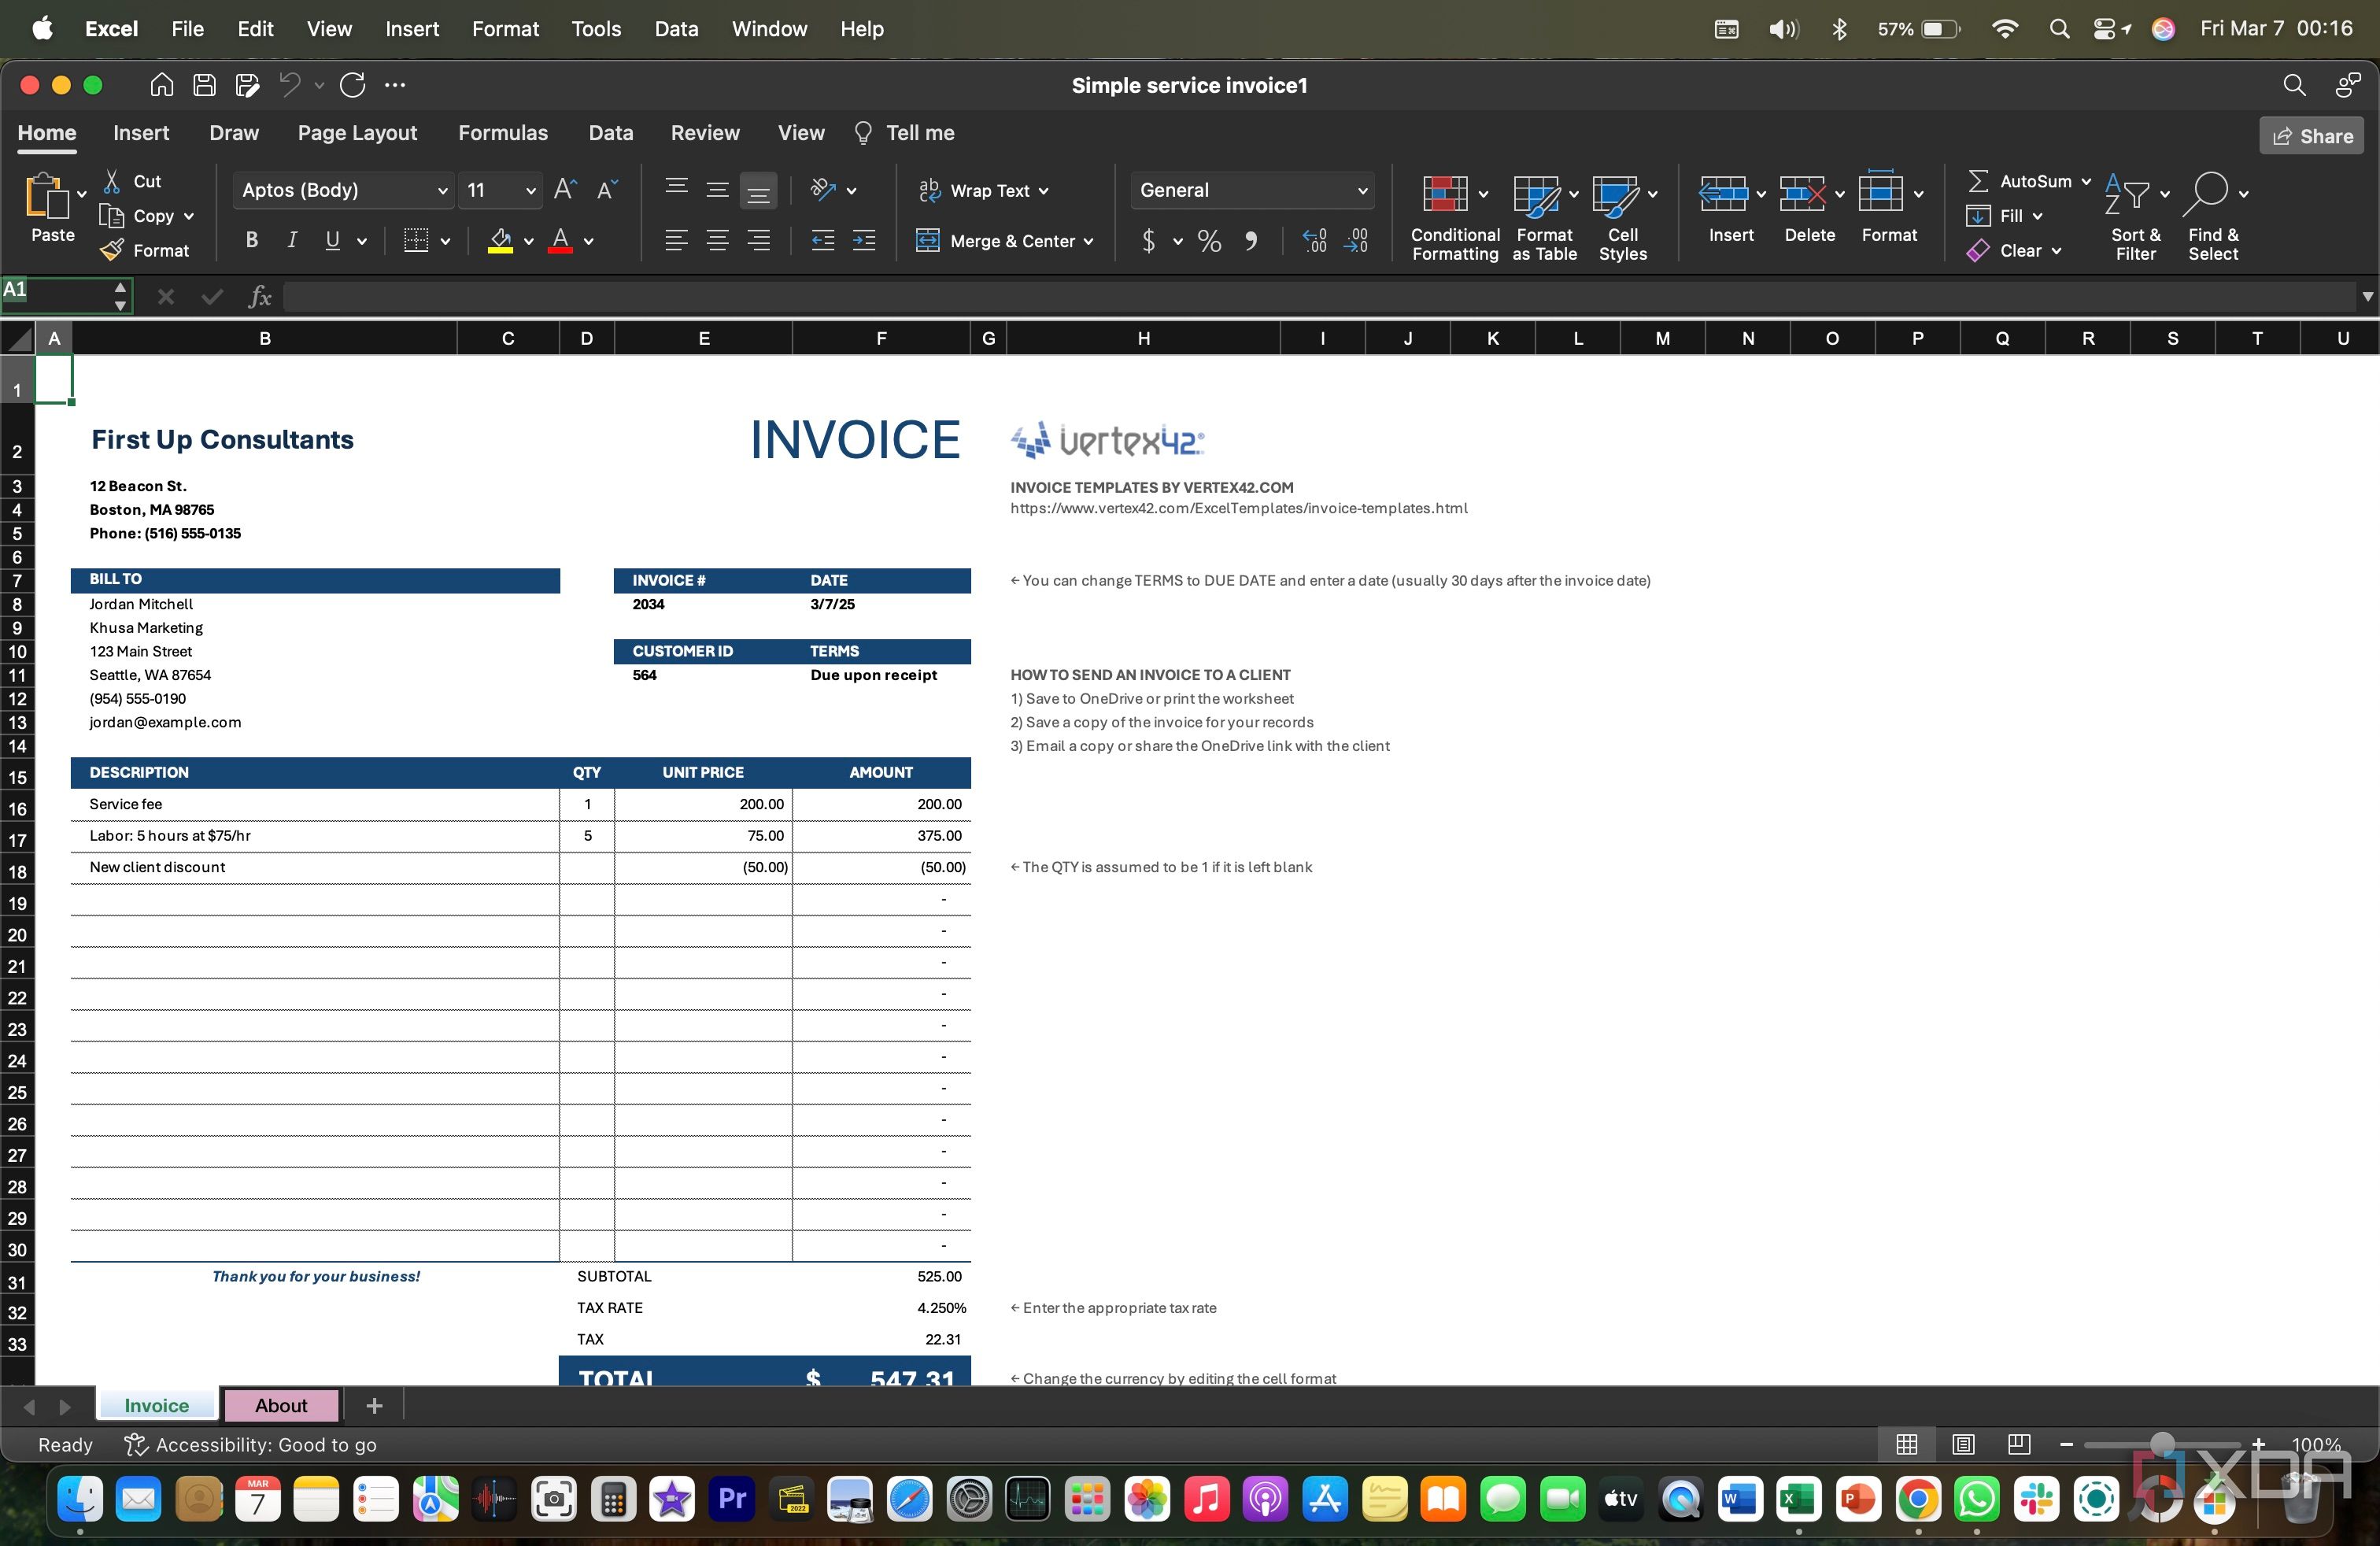This screenshot has width=2380, height=1546.
Task: Open the fill color dropdown arrow
Action: click(x=527, y=241)
